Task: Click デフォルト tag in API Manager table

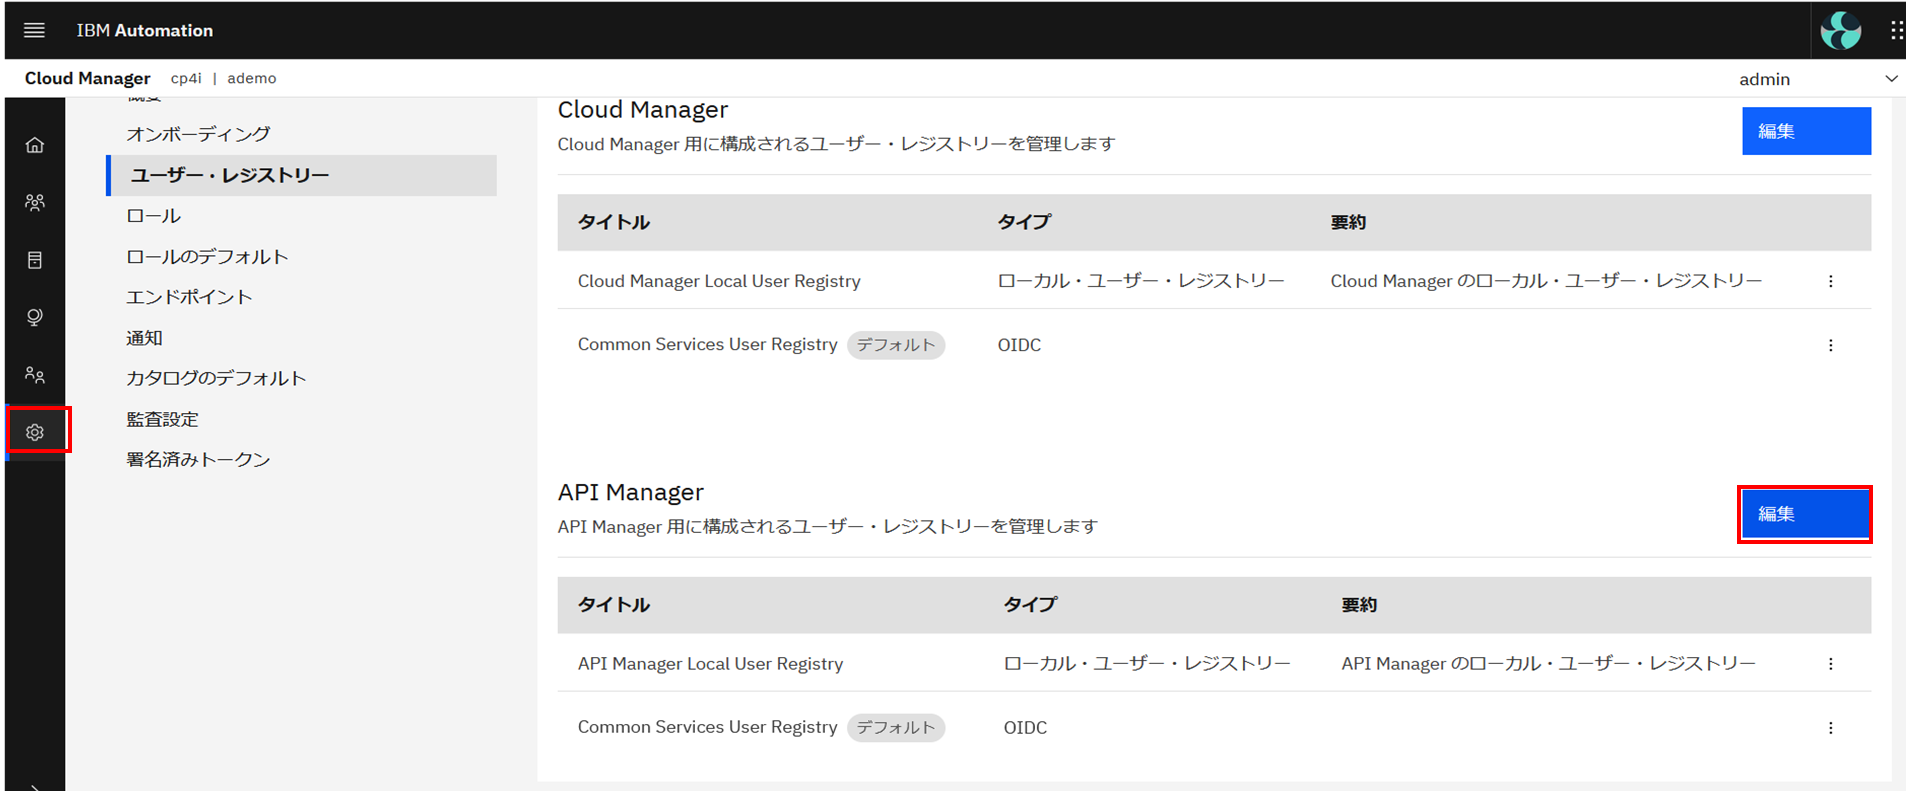Action: 896,728
